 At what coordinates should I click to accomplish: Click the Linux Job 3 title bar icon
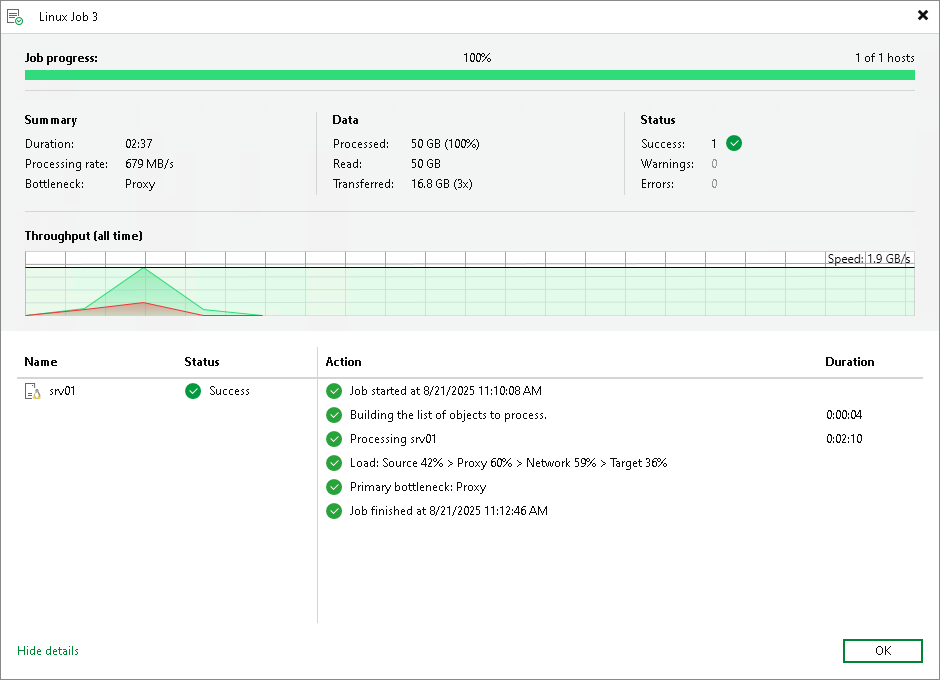[x=15, y=17]
